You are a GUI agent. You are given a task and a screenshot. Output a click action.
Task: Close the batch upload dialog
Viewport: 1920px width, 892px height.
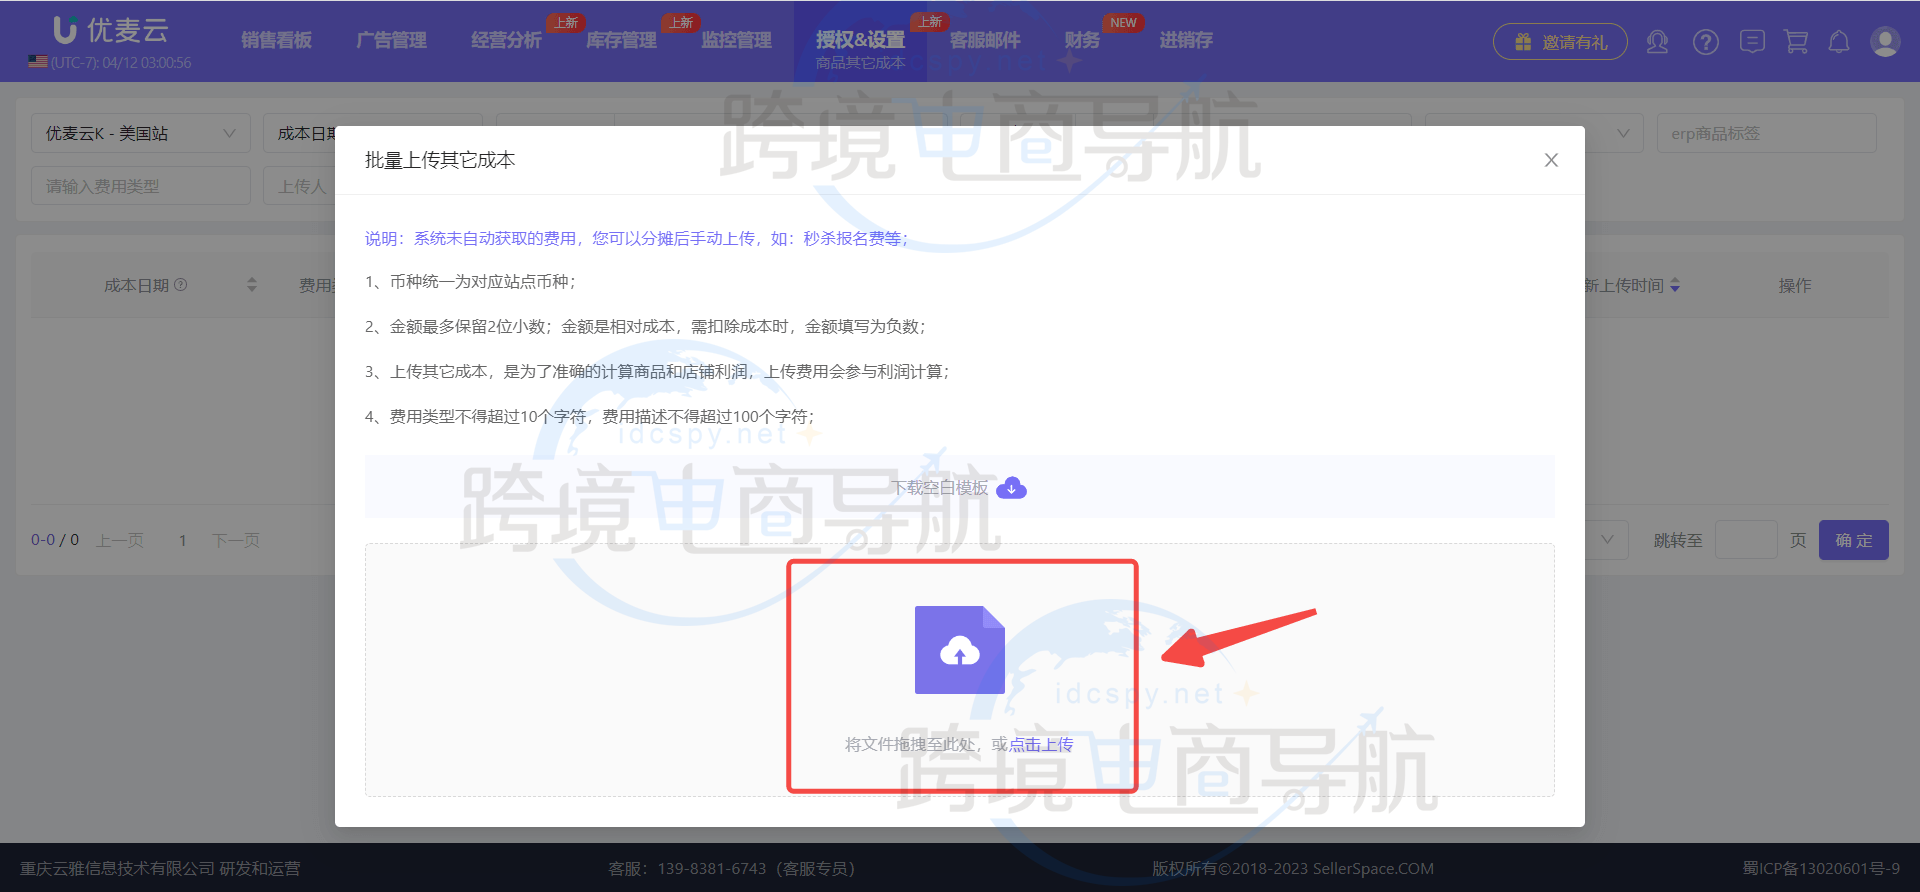(1551, 160)
